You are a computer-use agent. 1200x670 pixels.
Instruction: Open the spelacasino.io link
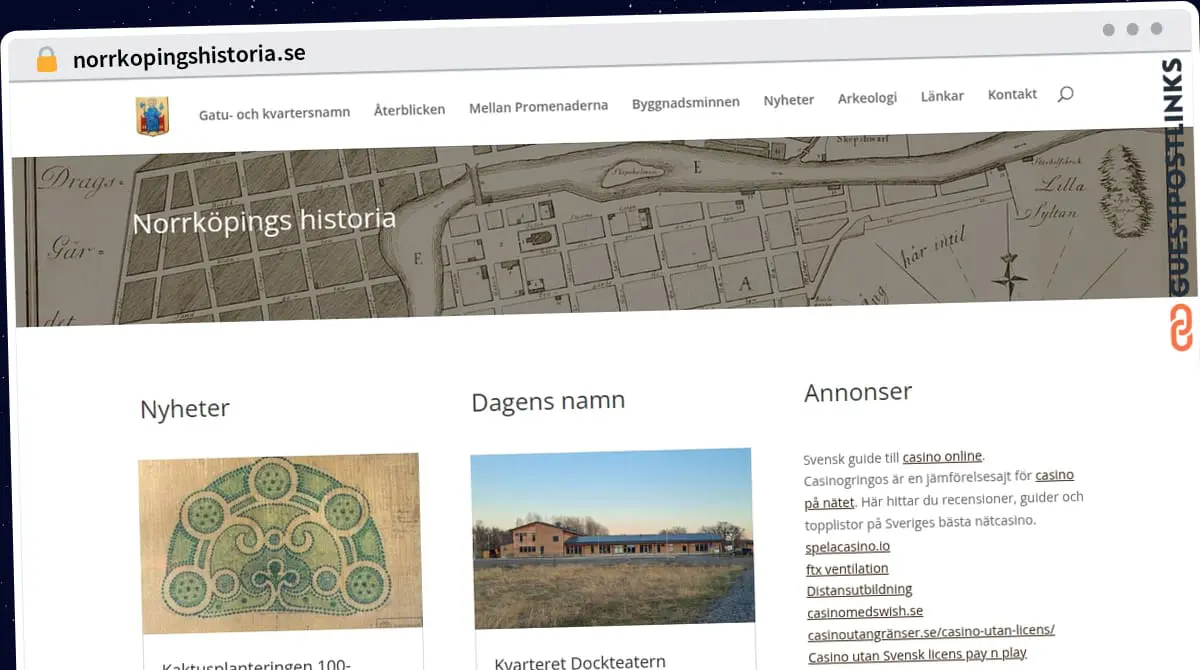tap(847, 547)
